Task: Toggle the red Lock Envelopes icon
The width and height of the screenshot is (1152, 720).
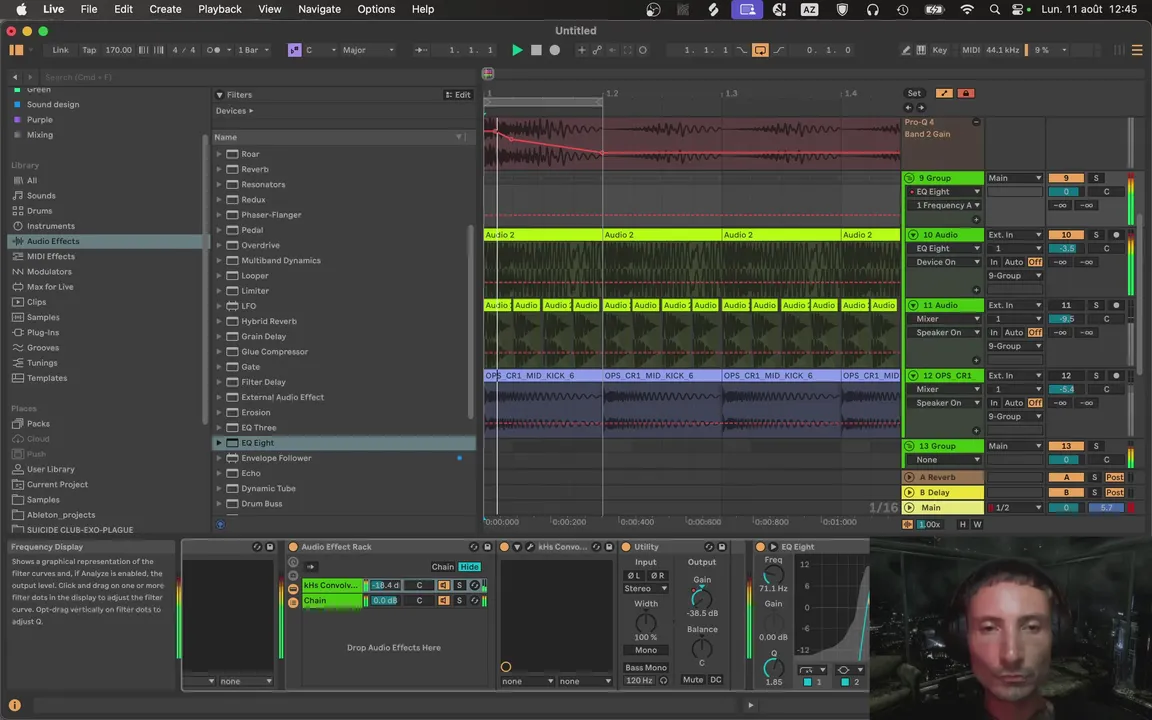Action: point(965,93)
